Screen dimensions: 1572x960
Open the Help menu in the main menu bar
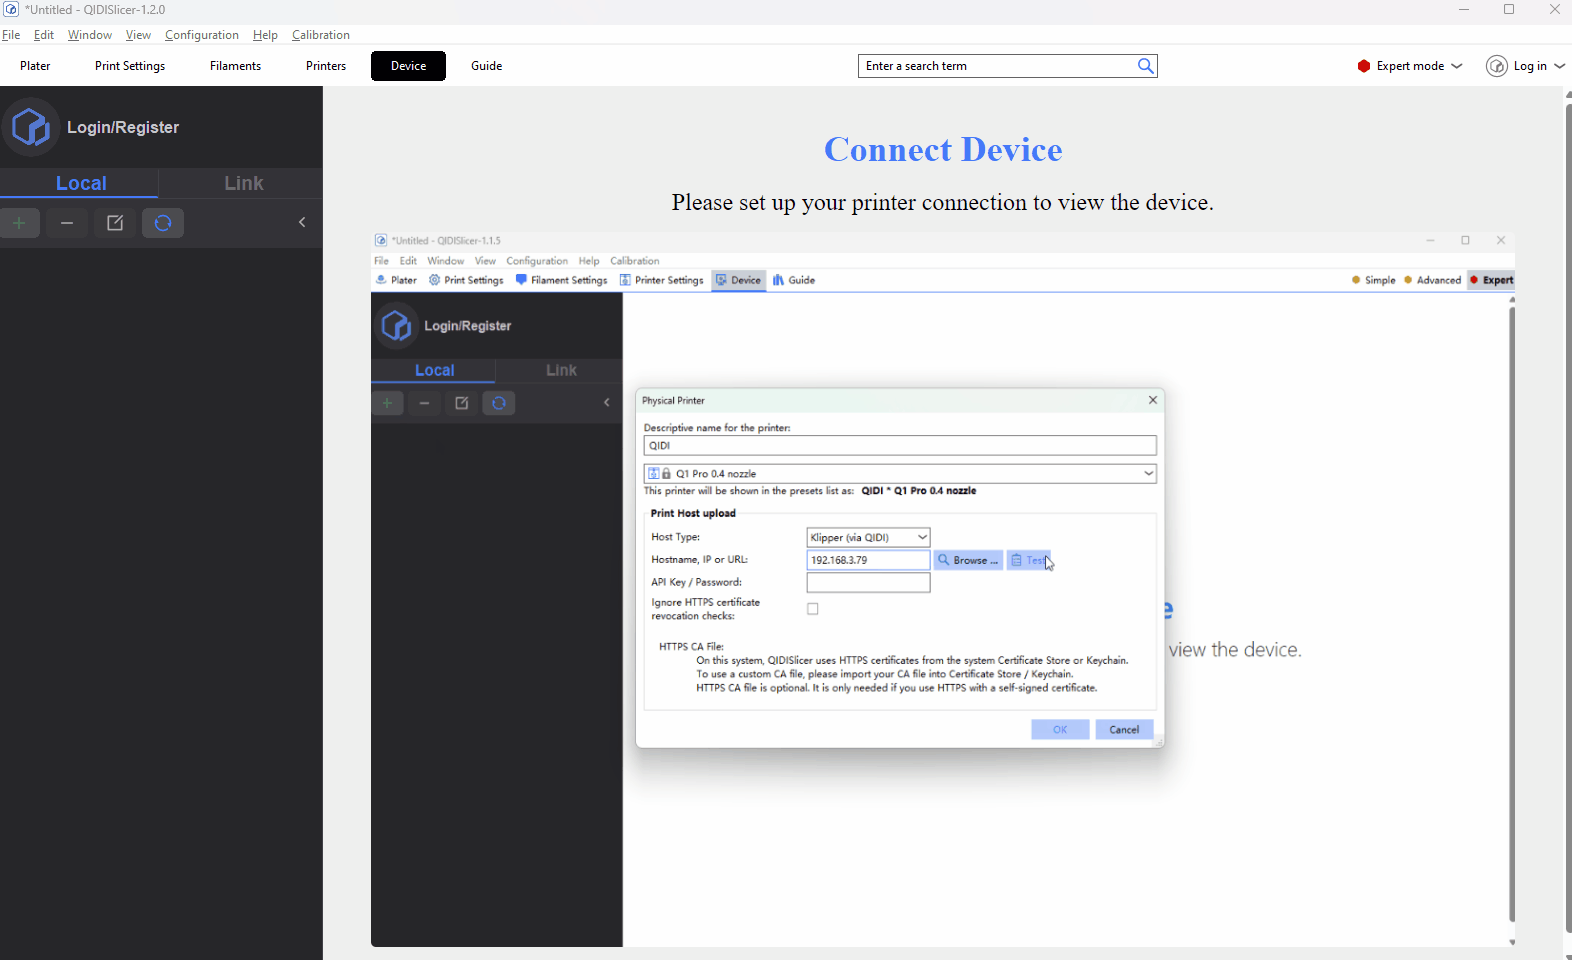(265, 35)
